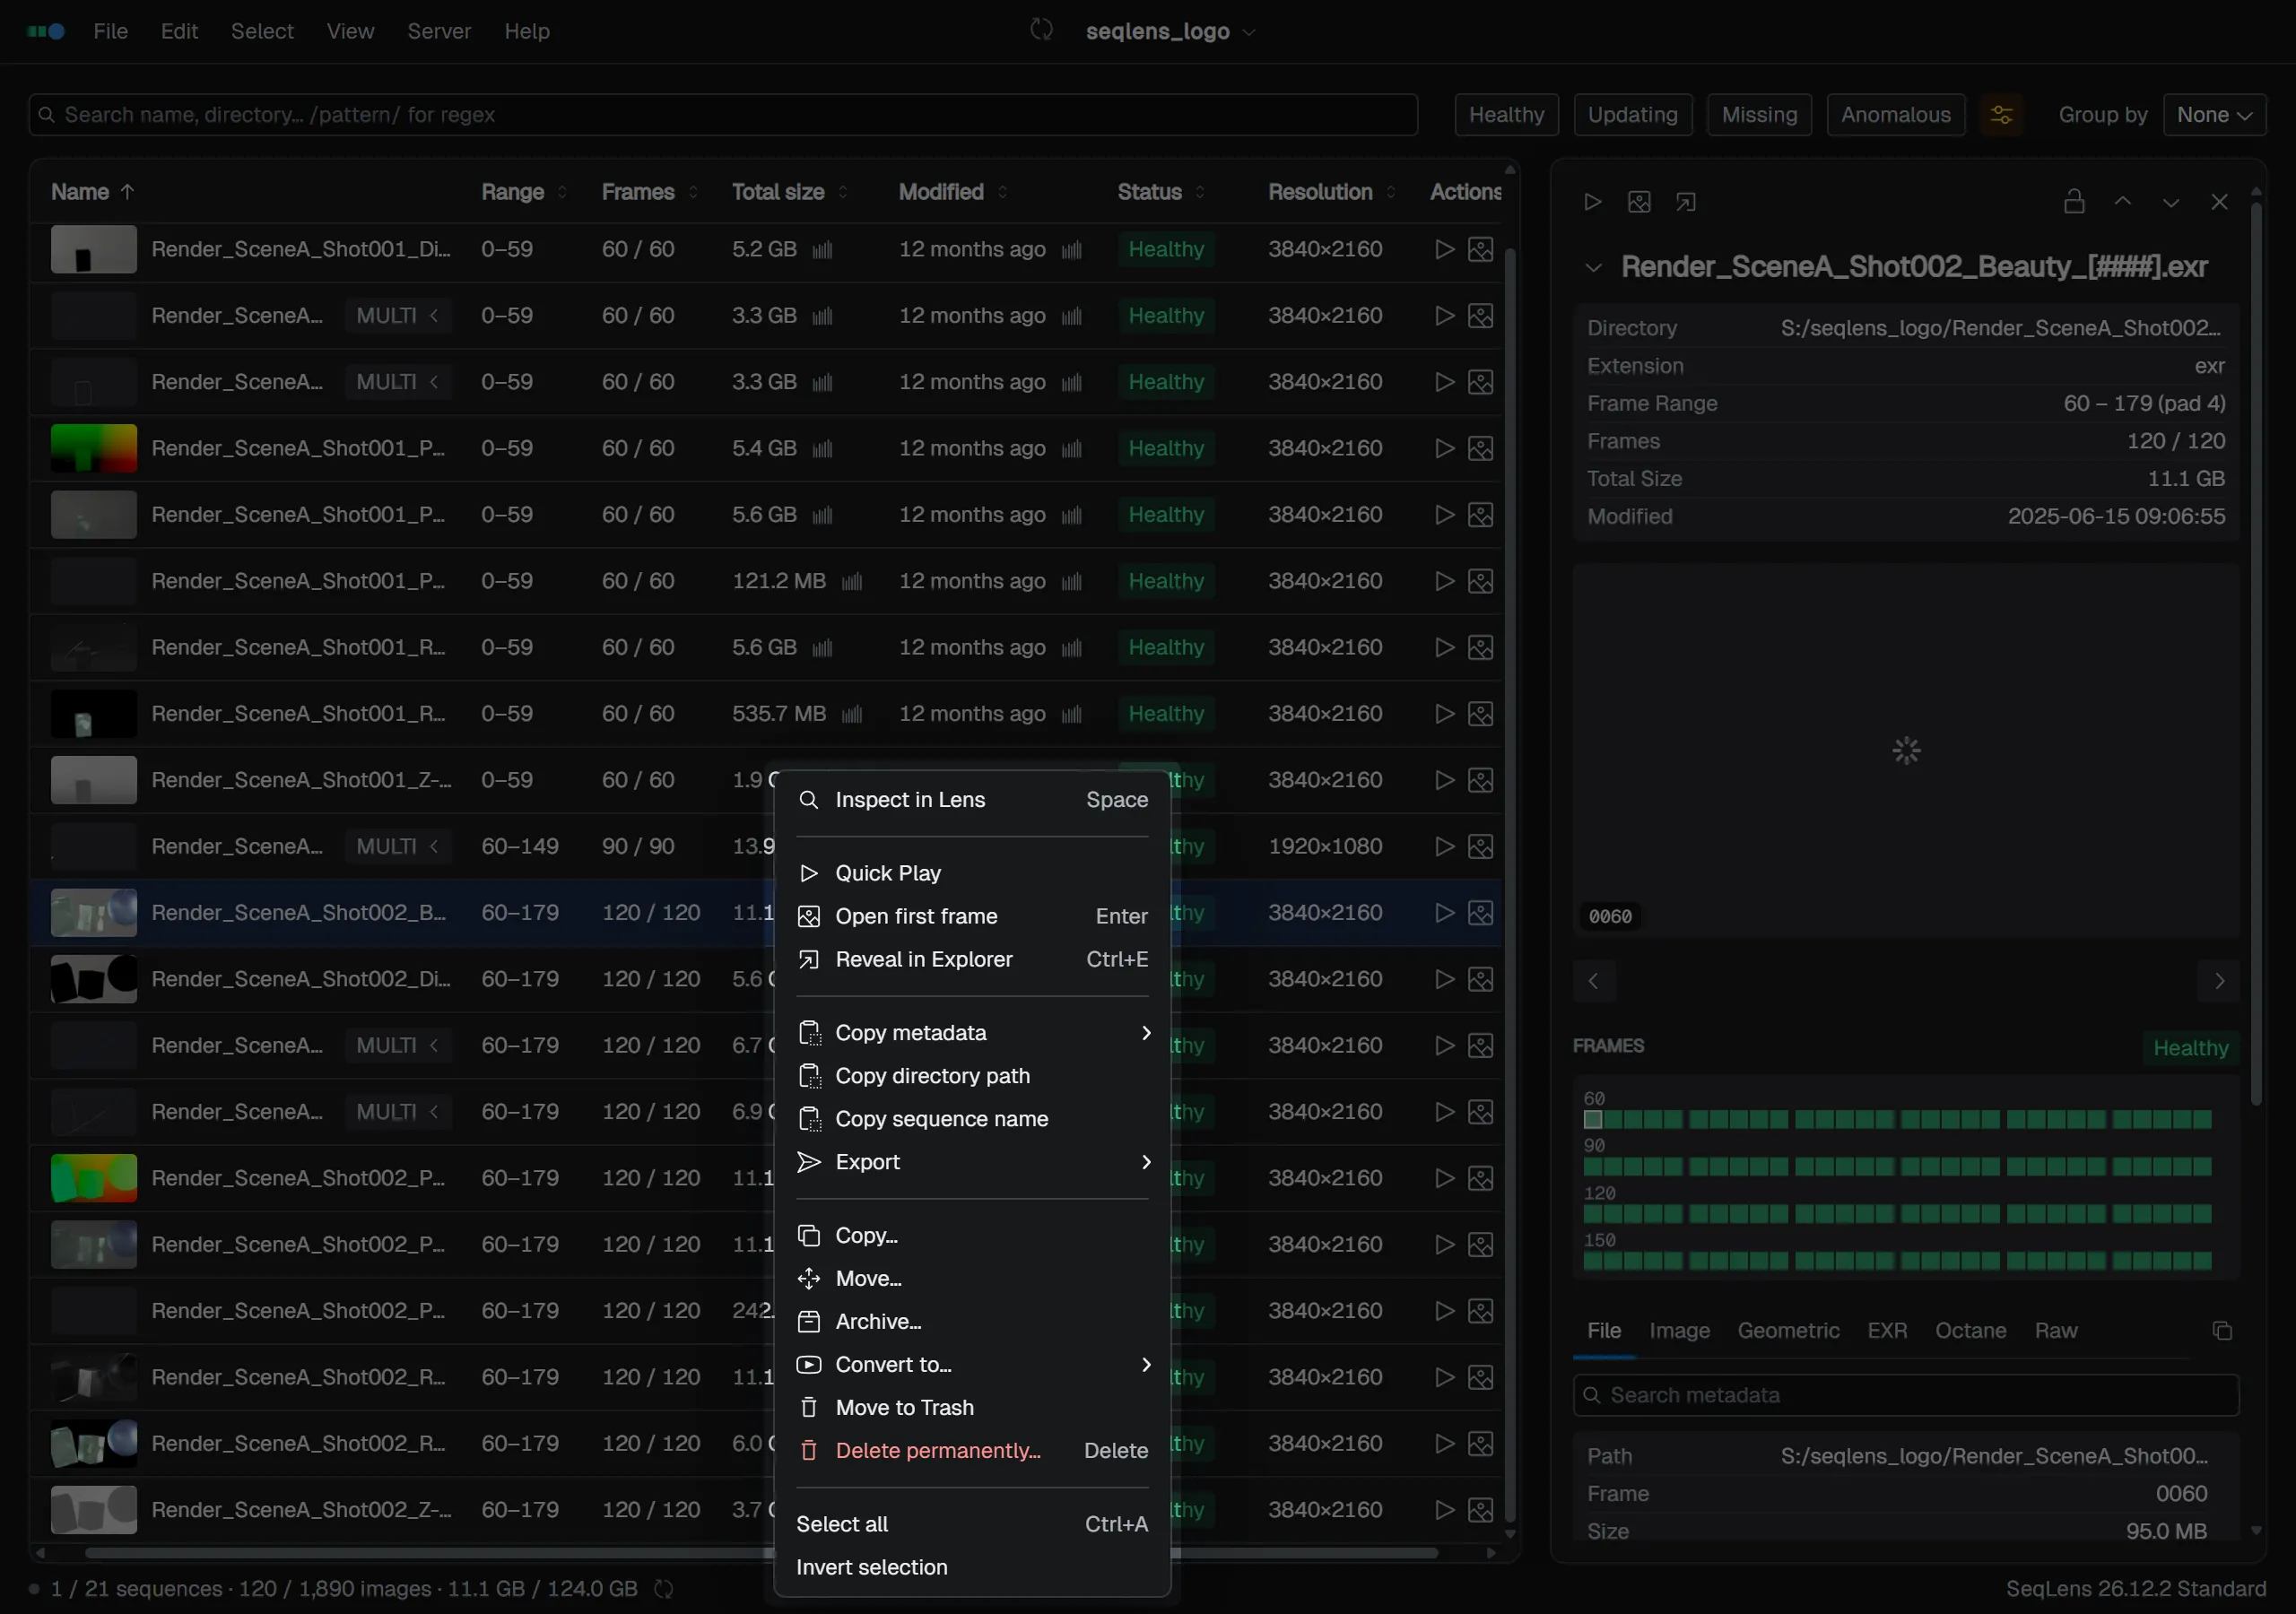The height and width of the screenshot is (1614, 2296).
Task: Click the status bar refresh spinner icon
Action: pyautogui.click(x=664, y=1589)
